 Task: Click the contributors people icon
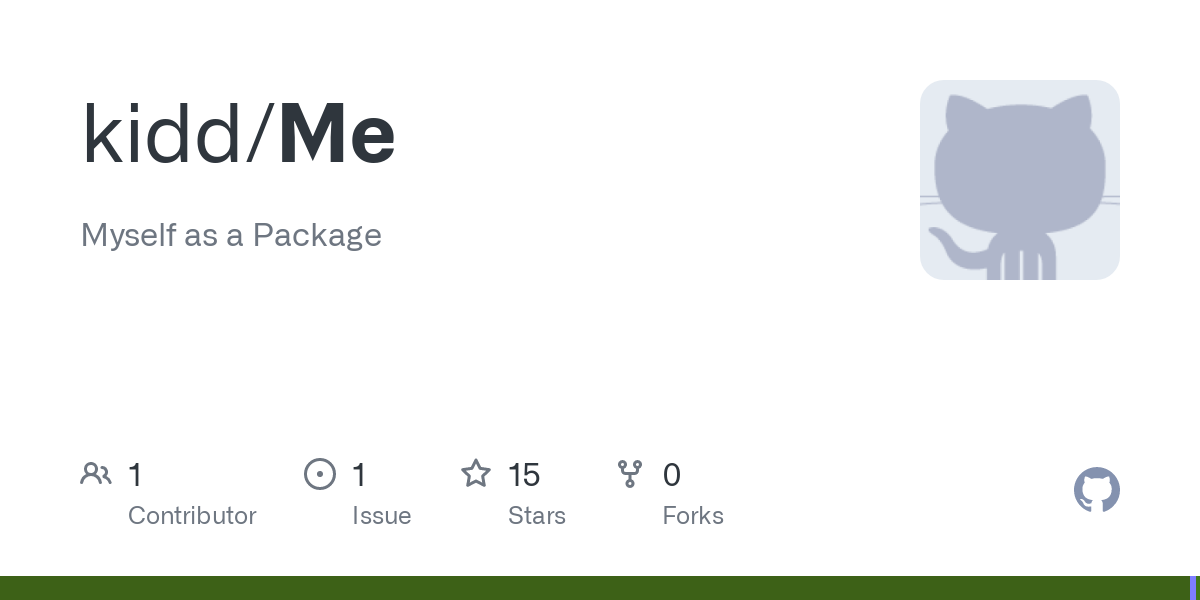click(96, 474)
